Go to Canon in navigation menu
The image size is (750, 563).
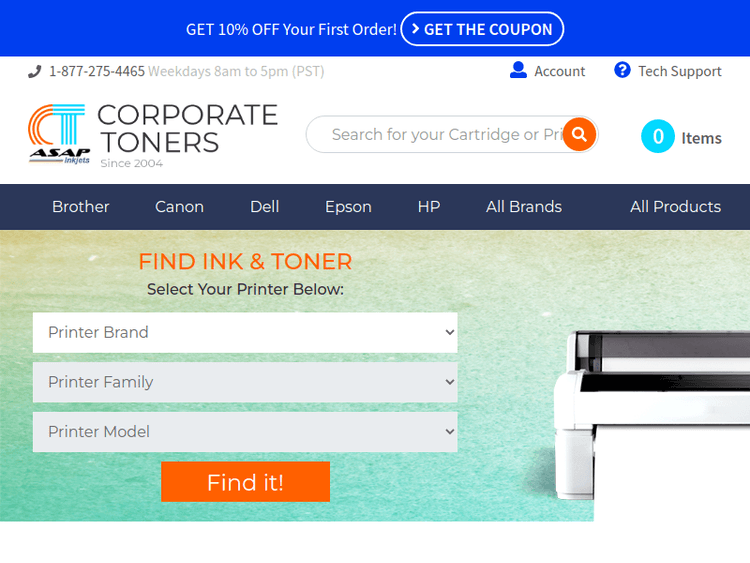179,207
